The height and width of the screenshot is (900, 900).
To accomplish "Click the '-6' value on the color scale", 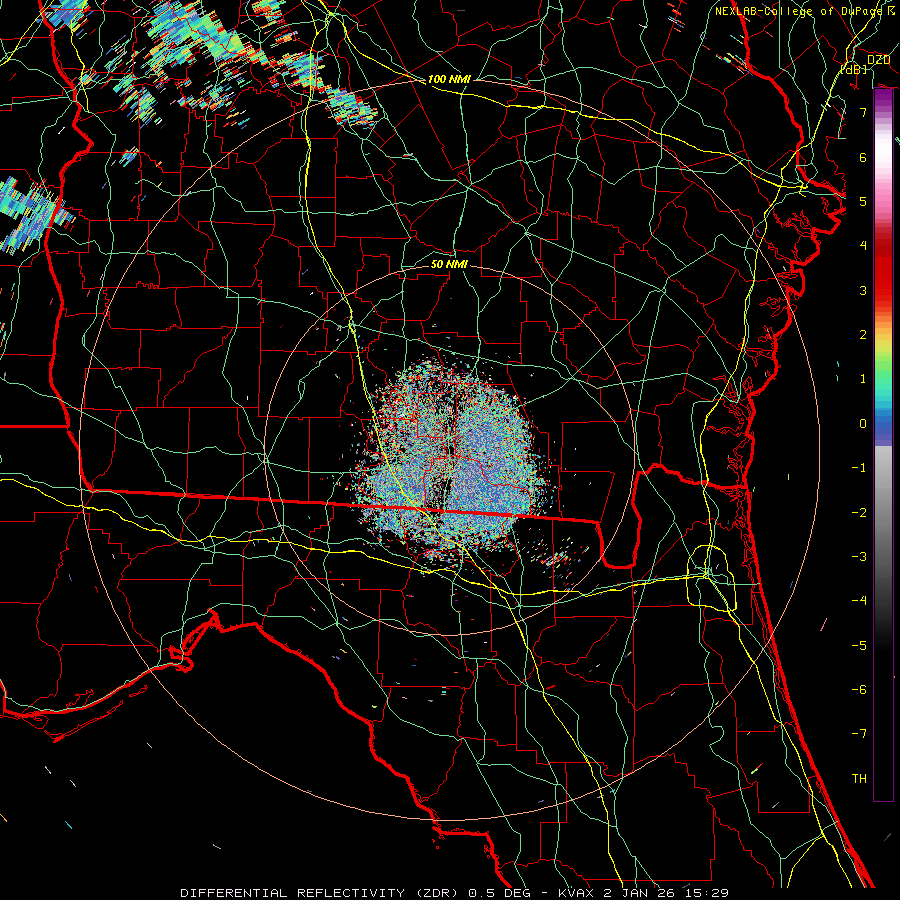I will pos(859,690).
